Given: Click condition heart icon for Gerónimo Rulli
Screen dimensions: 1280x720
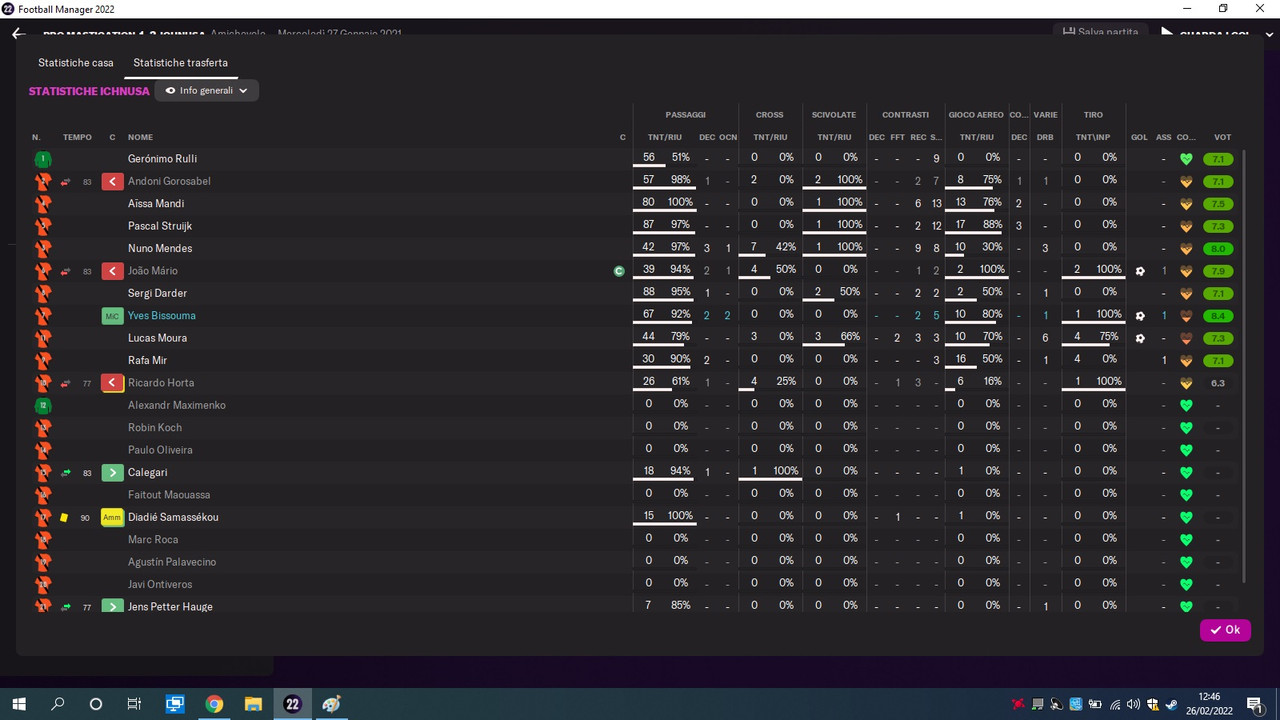Looking at the screenshot, I should 1187,159.
